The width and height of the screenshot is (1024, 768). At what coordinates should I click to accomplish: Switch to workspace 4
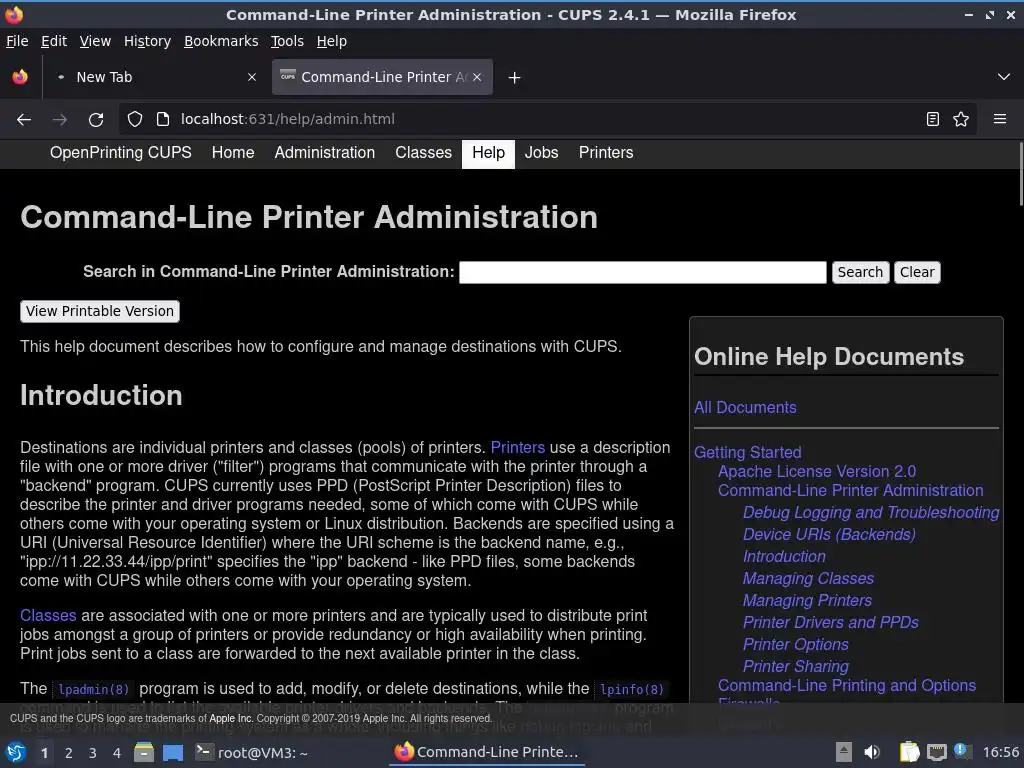coord(117,753)
